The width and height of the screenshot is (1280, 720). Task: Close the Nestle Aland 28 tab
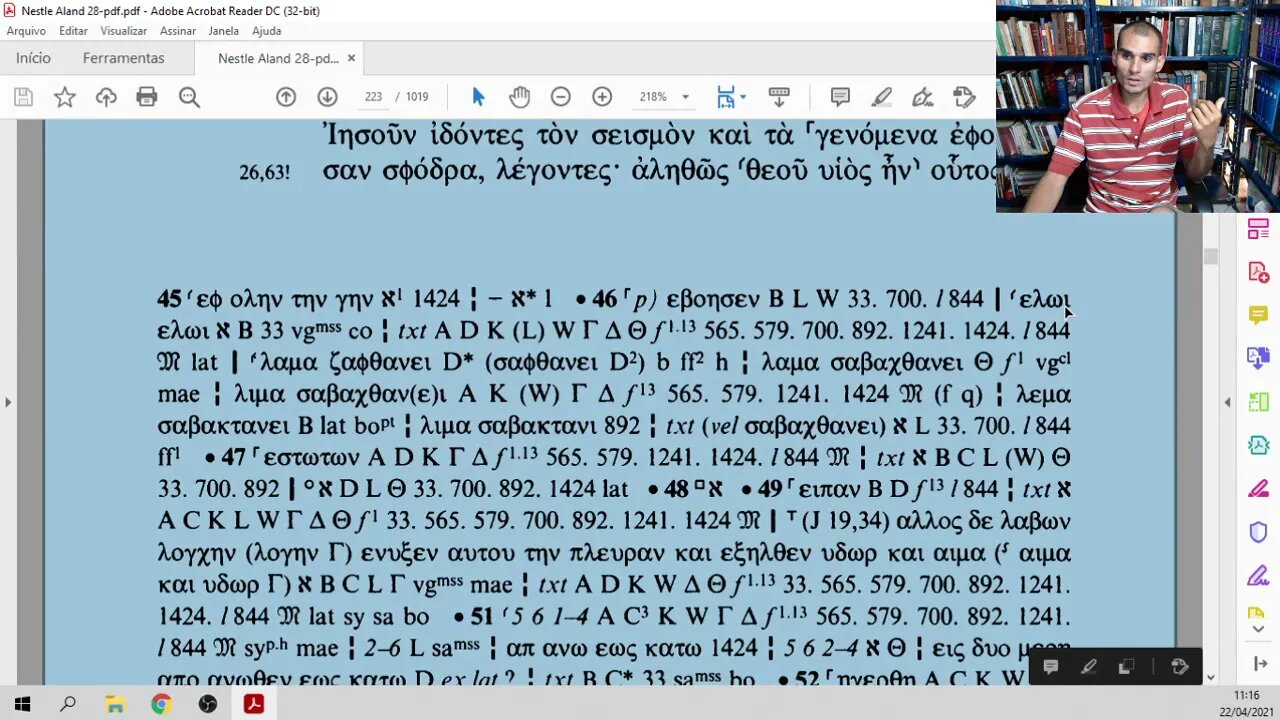351,58
